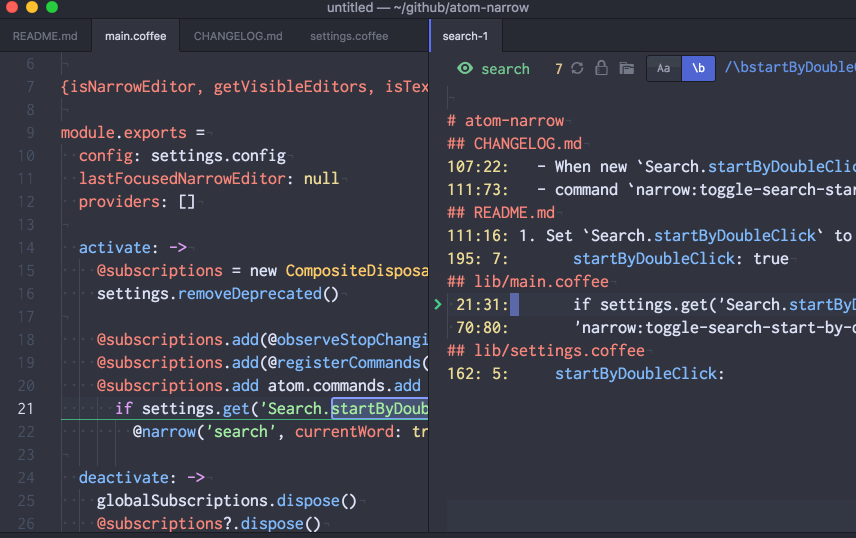Click 'providers: []' line
The width and height of the screenshot is (856, 538).
137,202
